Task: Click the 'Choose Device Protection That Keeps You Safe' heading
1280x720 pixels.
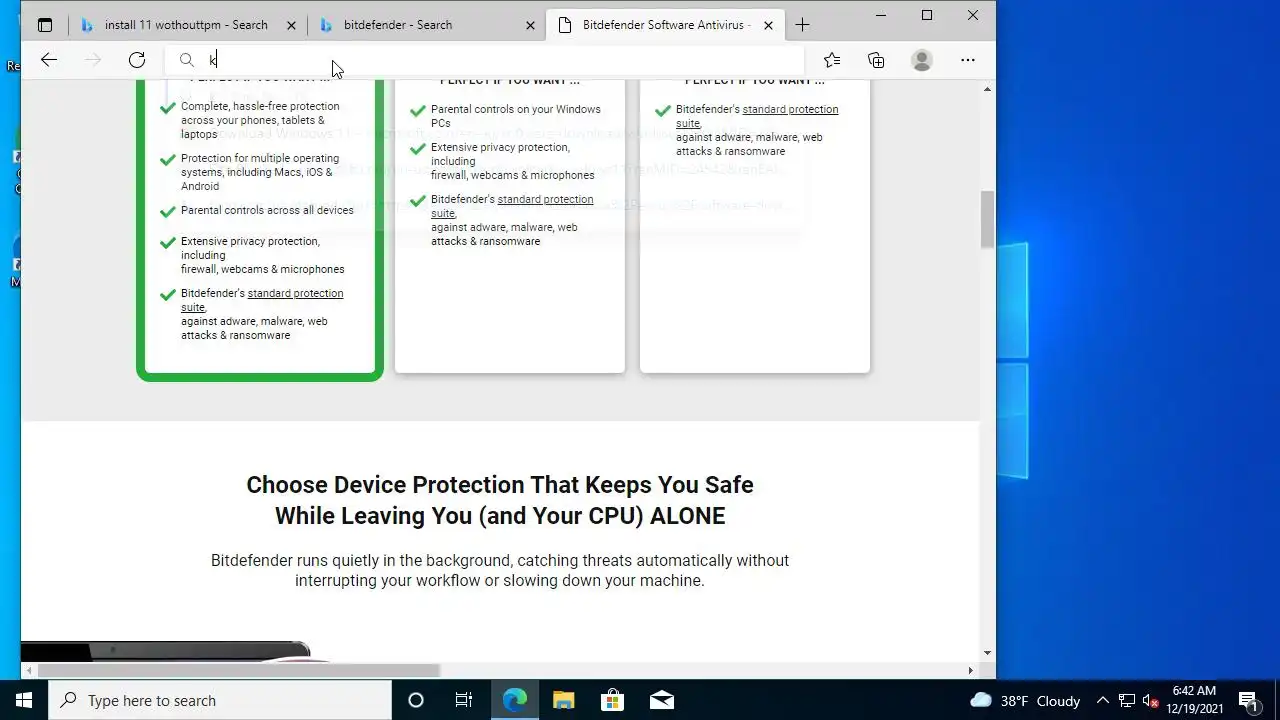Action: pos(500,500)
